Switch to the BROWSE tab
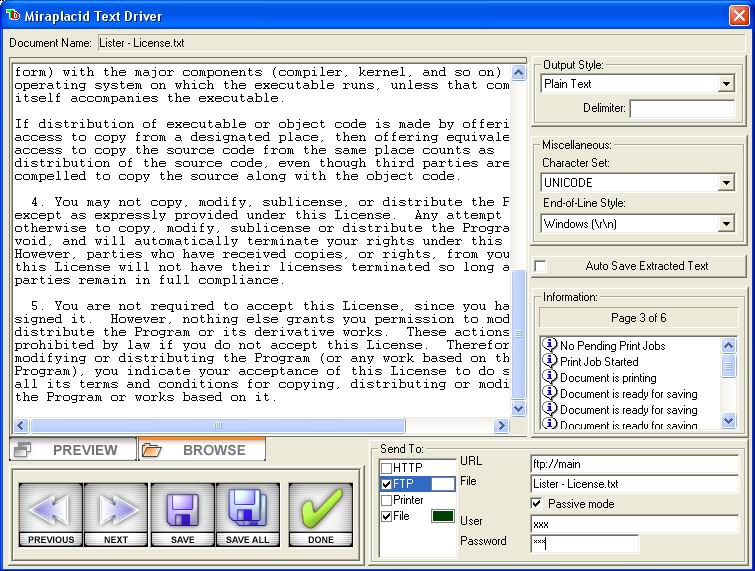755x571 pixels. (x=202, y=450)
